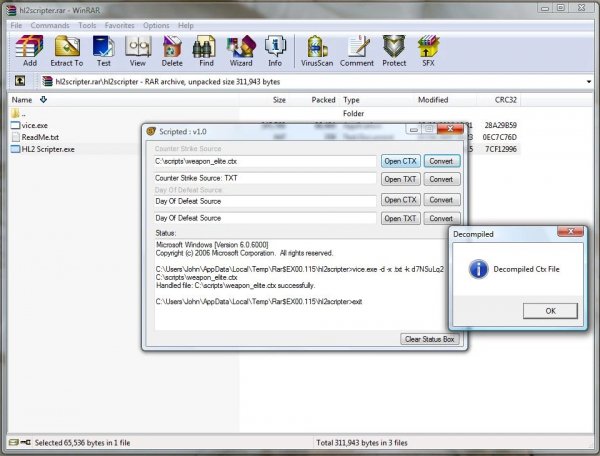
Task: Click the Packed column header
Action: click(x=323, y=100)
